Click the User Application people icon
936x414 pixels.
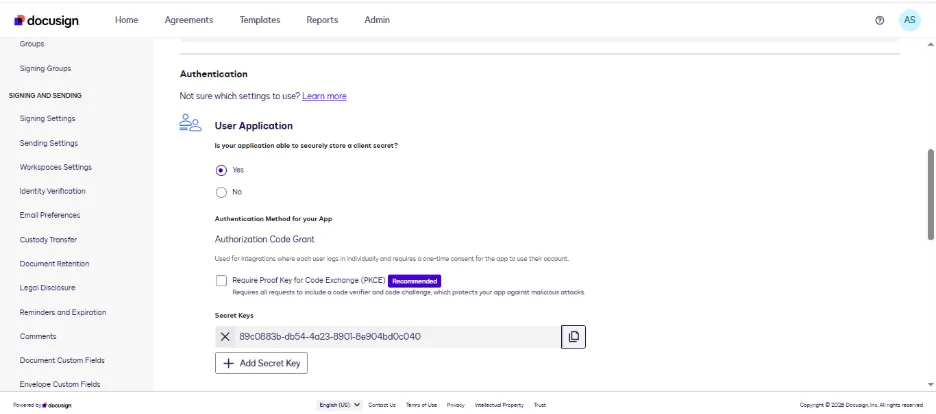coord(190,123)
